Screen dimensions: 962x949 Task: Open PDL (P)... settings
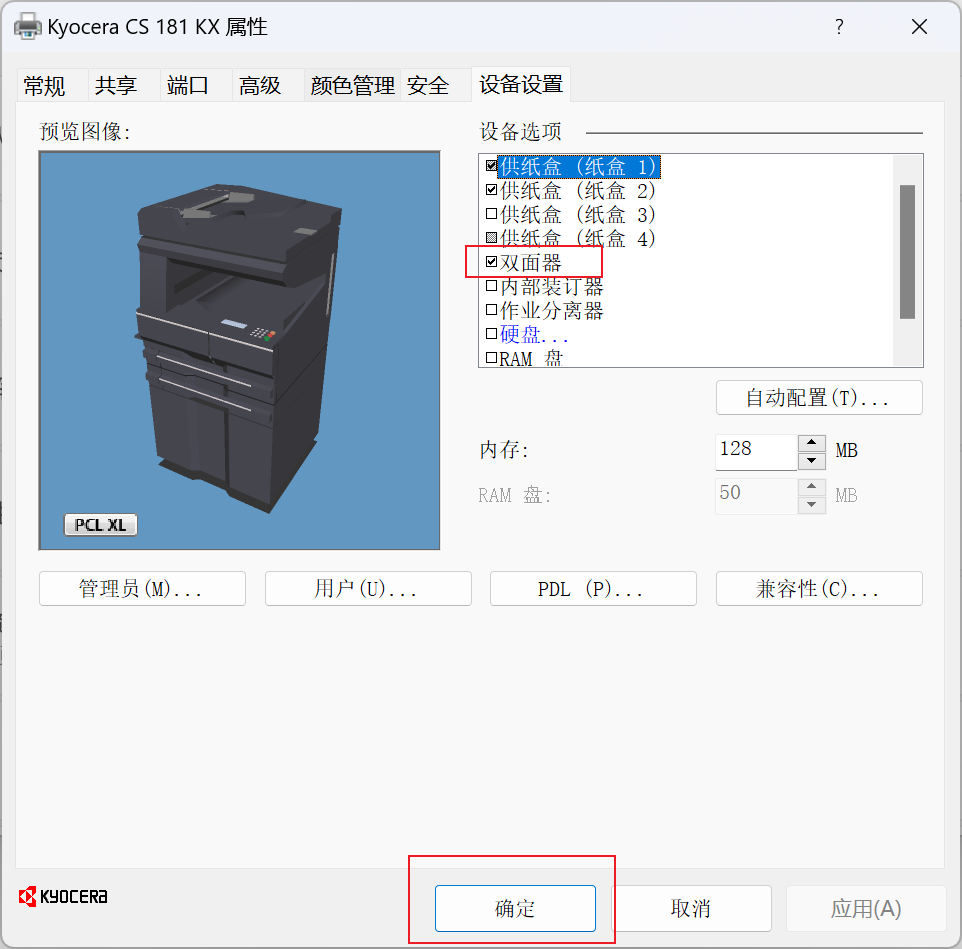tap(593, 589)
